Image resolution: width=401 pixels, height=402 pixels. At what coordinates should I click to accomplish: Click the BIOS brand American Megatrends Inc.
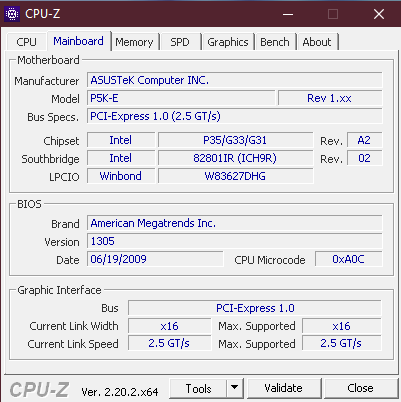[235, 223]
